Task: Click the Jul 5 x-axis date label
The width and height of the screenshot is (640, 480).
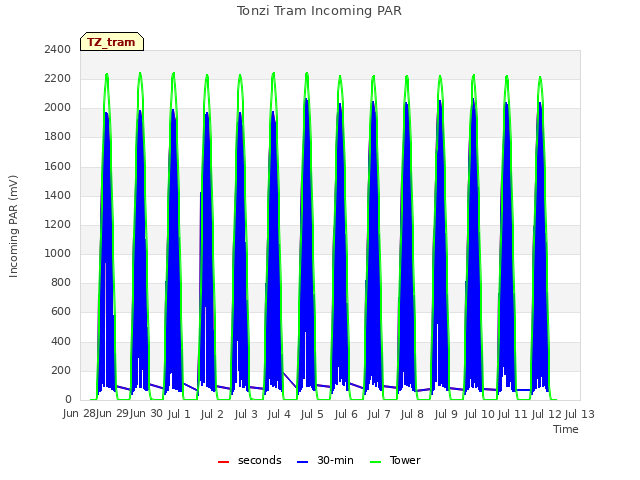Action: [312, 415]
